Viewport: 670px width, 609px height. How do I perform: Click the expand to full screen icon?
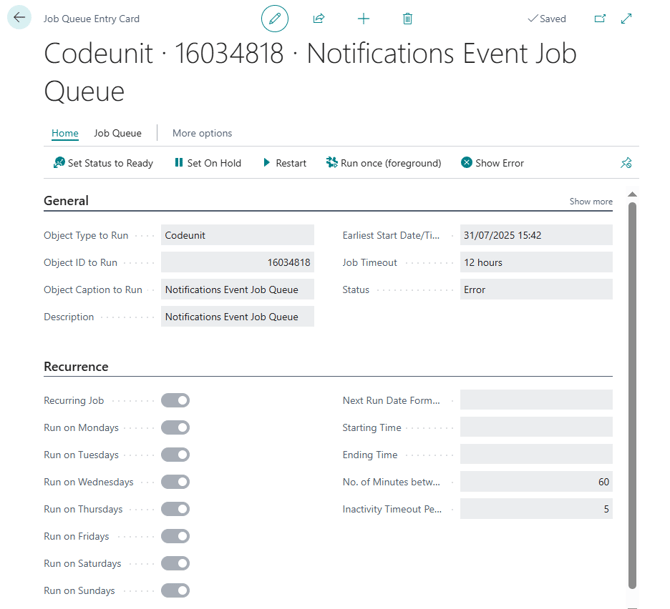[626, 18]
